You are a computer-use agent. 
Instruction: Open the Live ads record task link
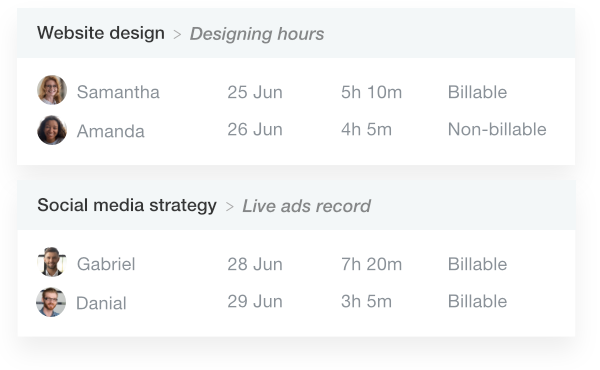click(307, 206)
